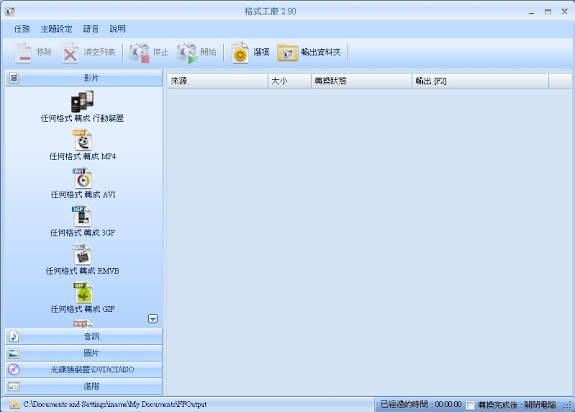Choose the convert to GIF icon
The width and height of the screenshot is (575, 412).
point(82,293)
